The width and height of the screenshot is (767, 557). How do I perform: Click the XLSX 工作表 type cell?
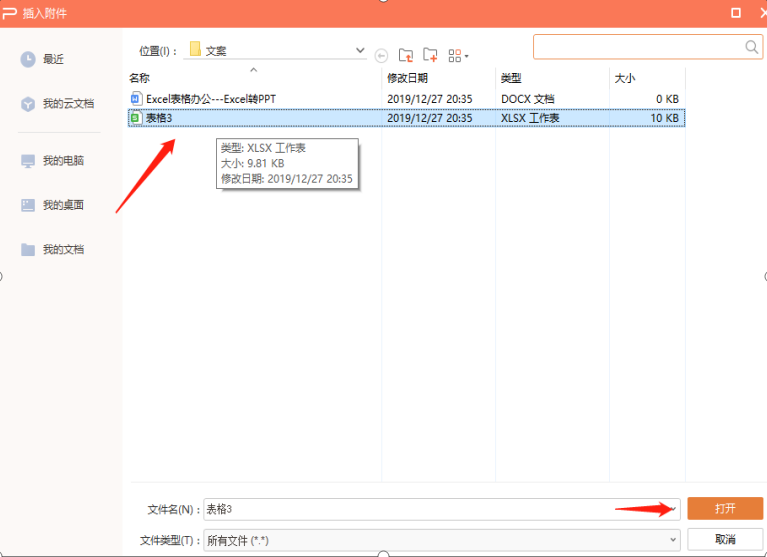pyautogui.click(x=530, y=118)
